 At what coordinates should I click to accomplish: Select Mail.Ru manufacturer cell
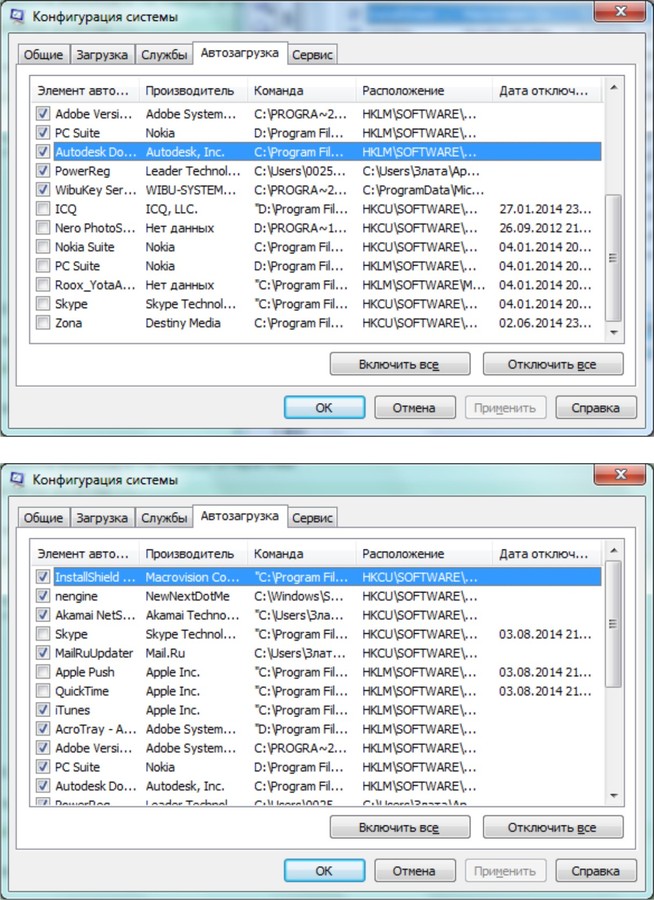click(x=165, y=653)
